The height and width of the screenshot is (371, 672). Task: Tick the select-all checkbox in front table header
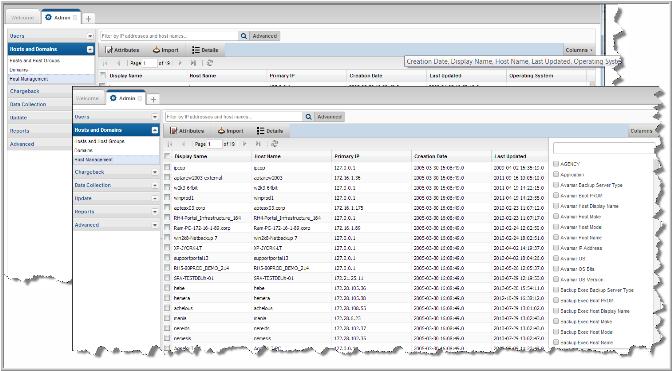[x=167, y=156]
